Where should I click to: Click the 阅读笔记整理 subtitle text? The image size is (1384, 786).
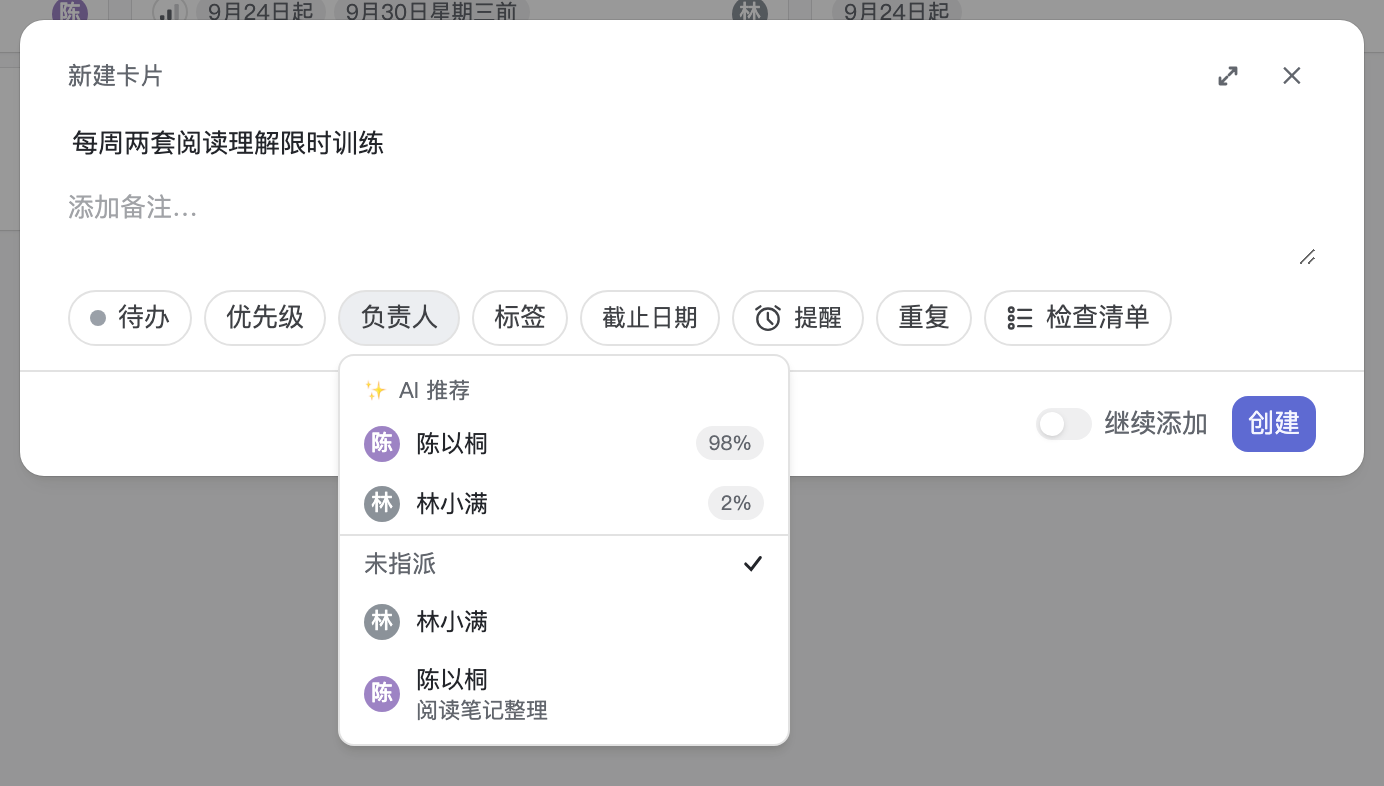click(482, 711)
